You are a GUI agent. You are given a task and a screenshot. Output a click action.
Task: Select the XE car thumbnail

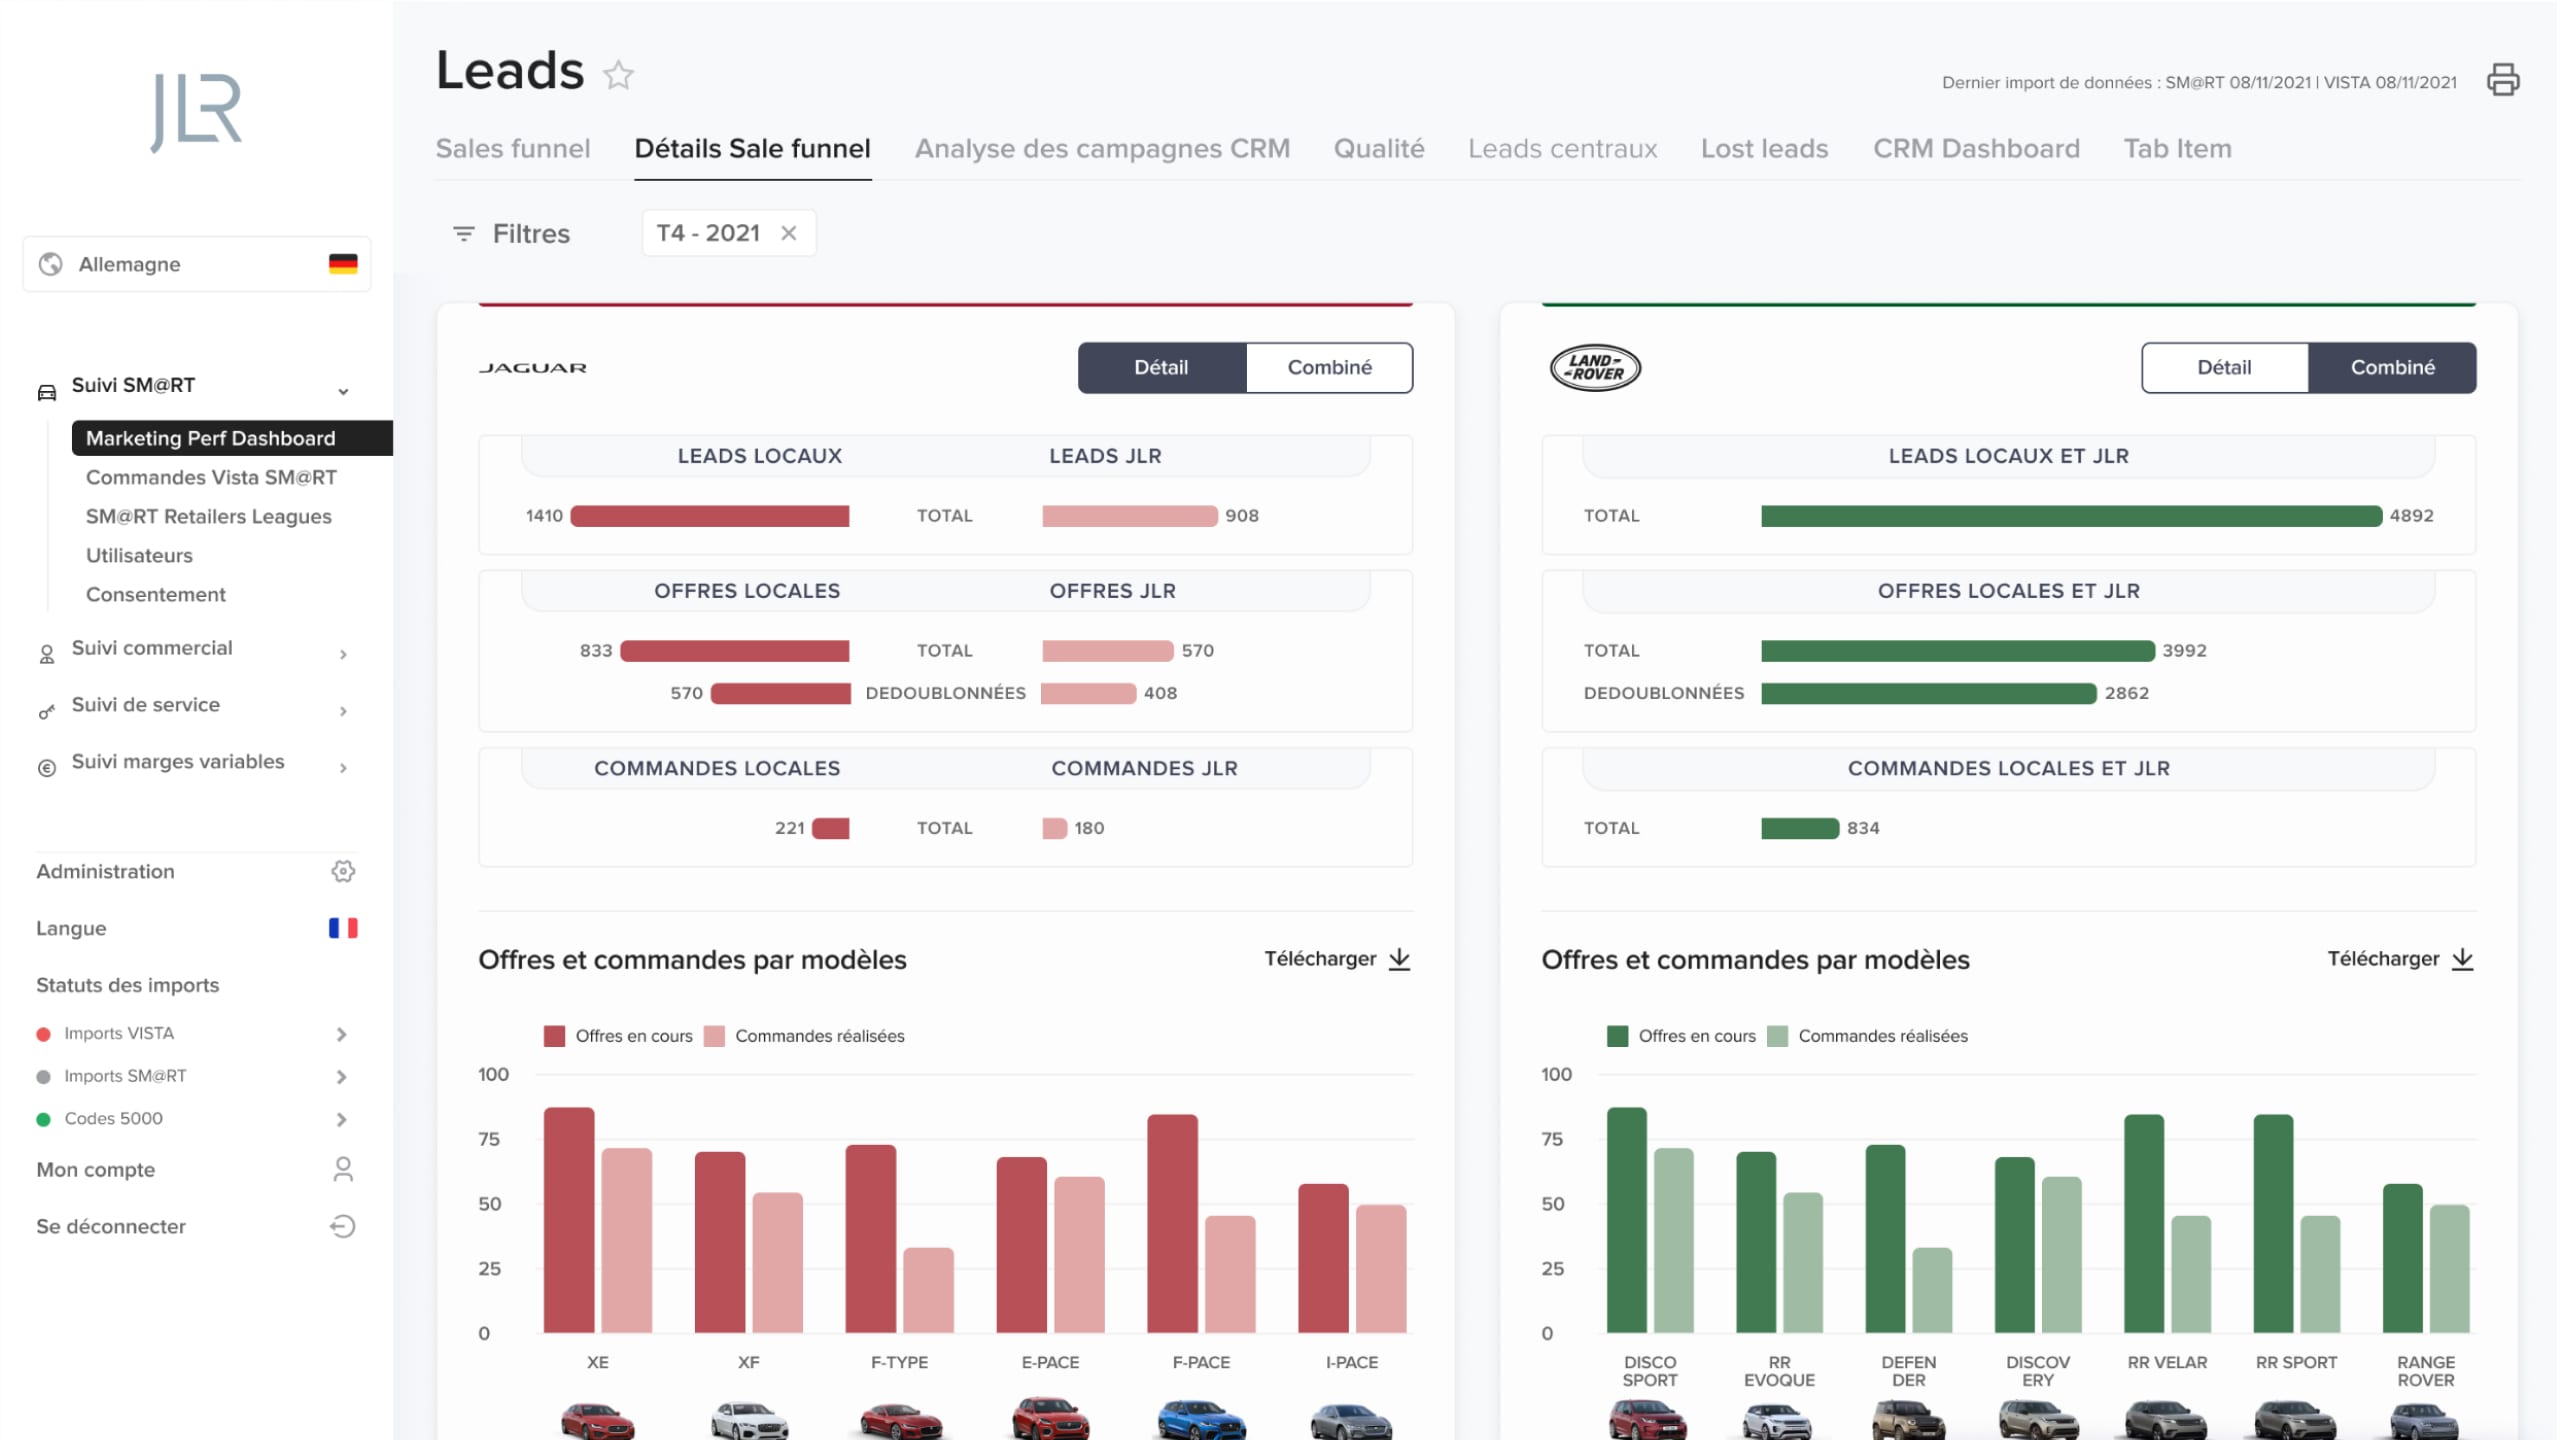point(598,1420)
